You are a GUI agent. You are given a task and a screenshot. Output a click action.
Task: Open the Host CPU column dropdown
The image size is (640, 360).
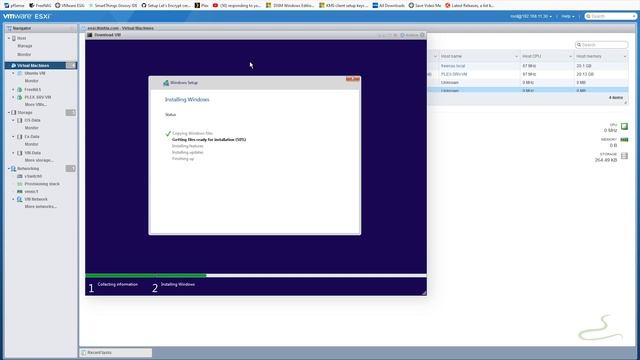(570, 56)
